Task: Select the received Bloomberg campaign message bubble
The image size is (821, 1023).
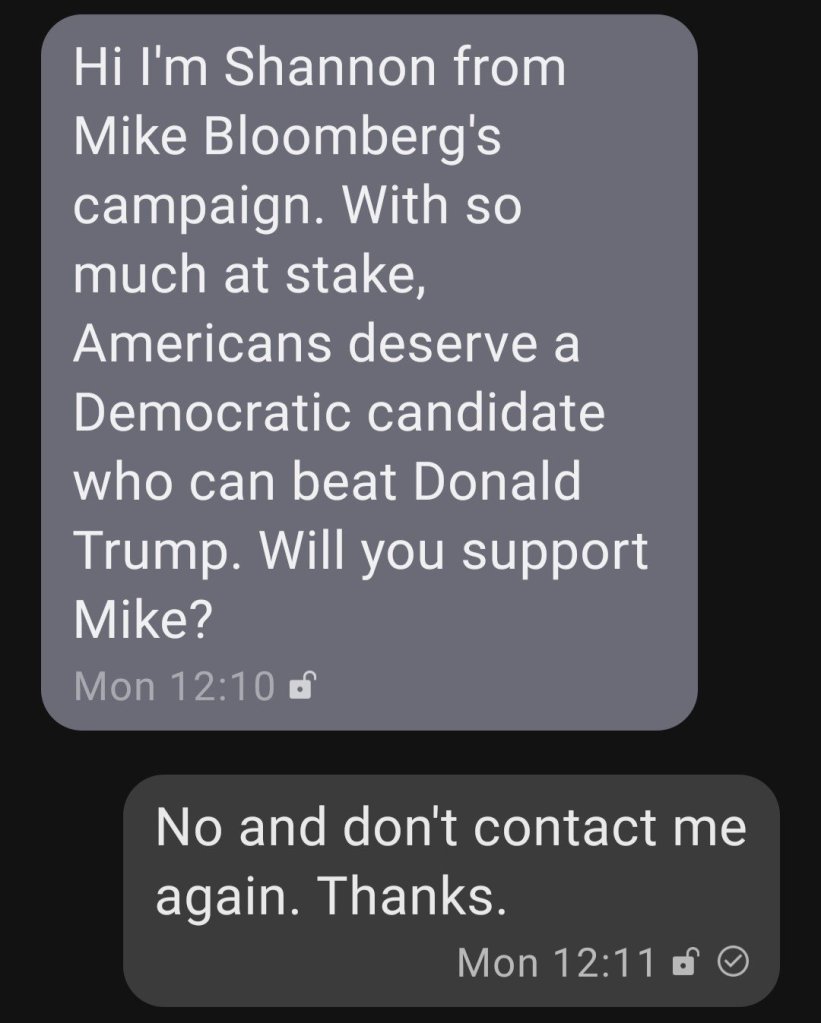Action: point(368,370)
